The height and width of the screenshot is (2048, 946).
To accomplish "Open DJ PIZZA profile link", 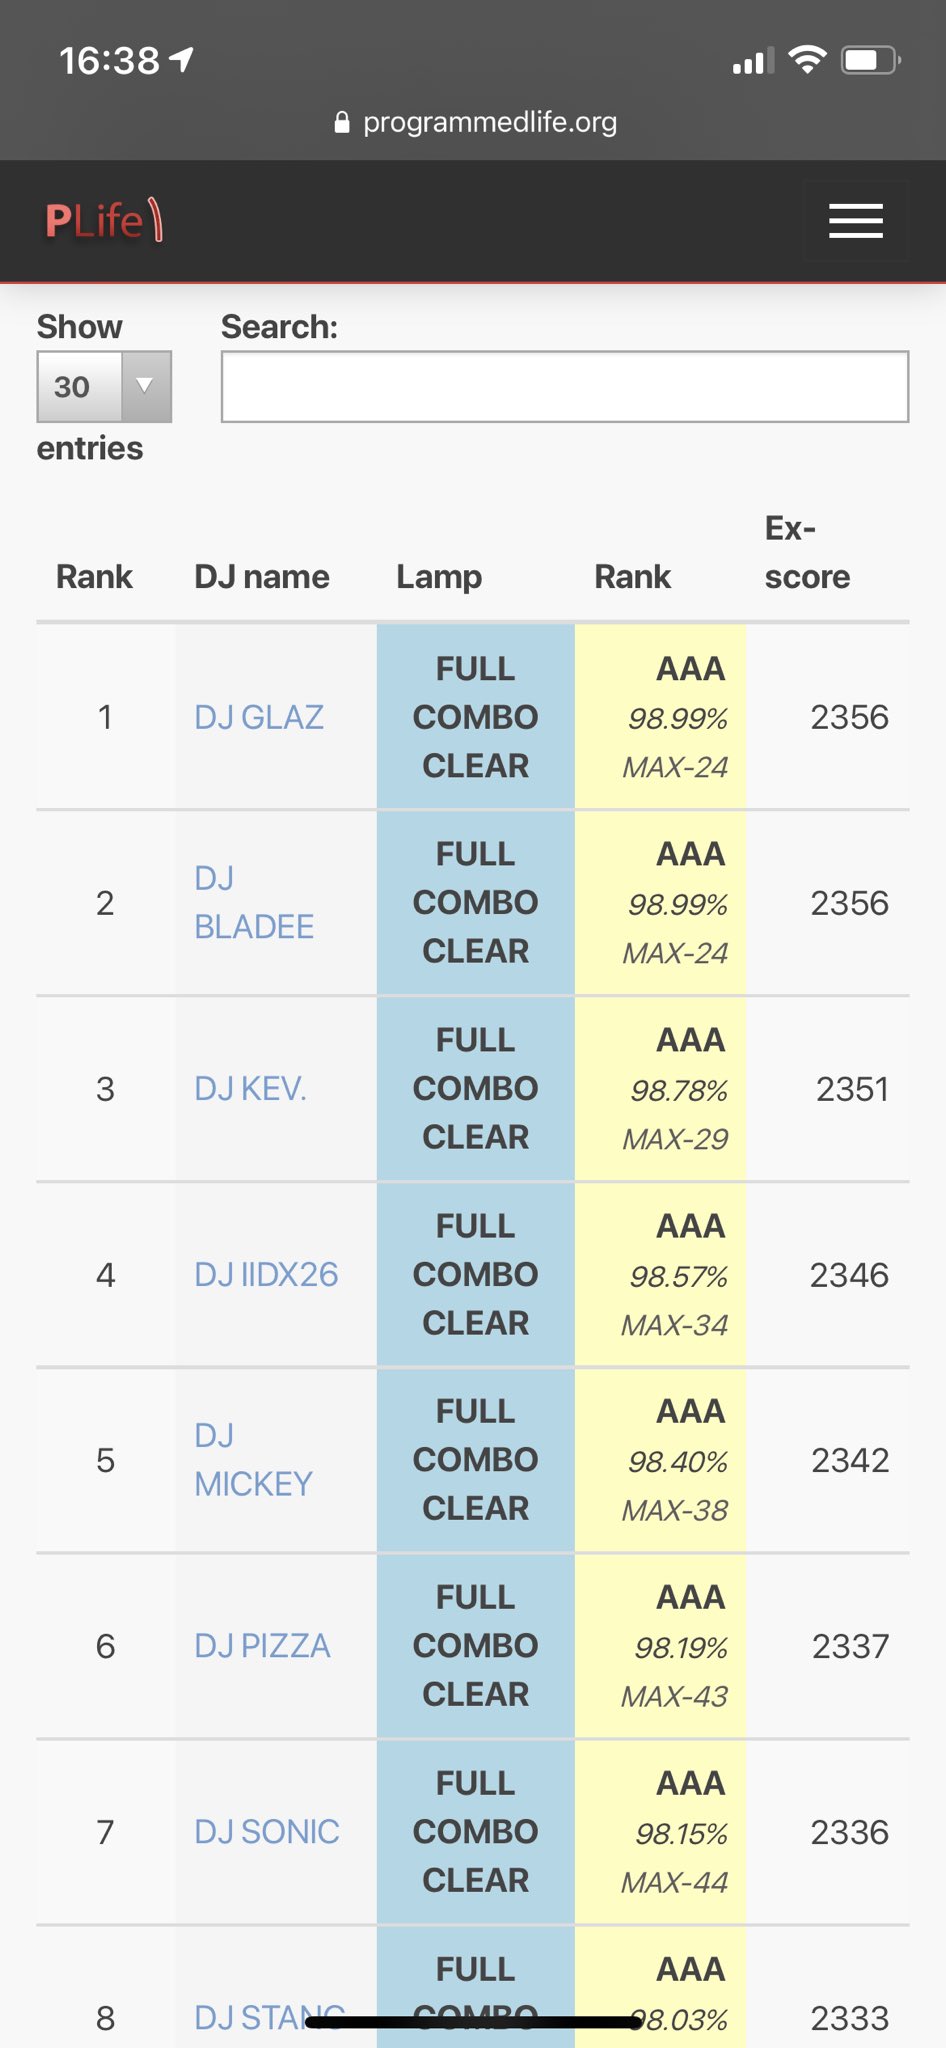I will coord(262,1646).
